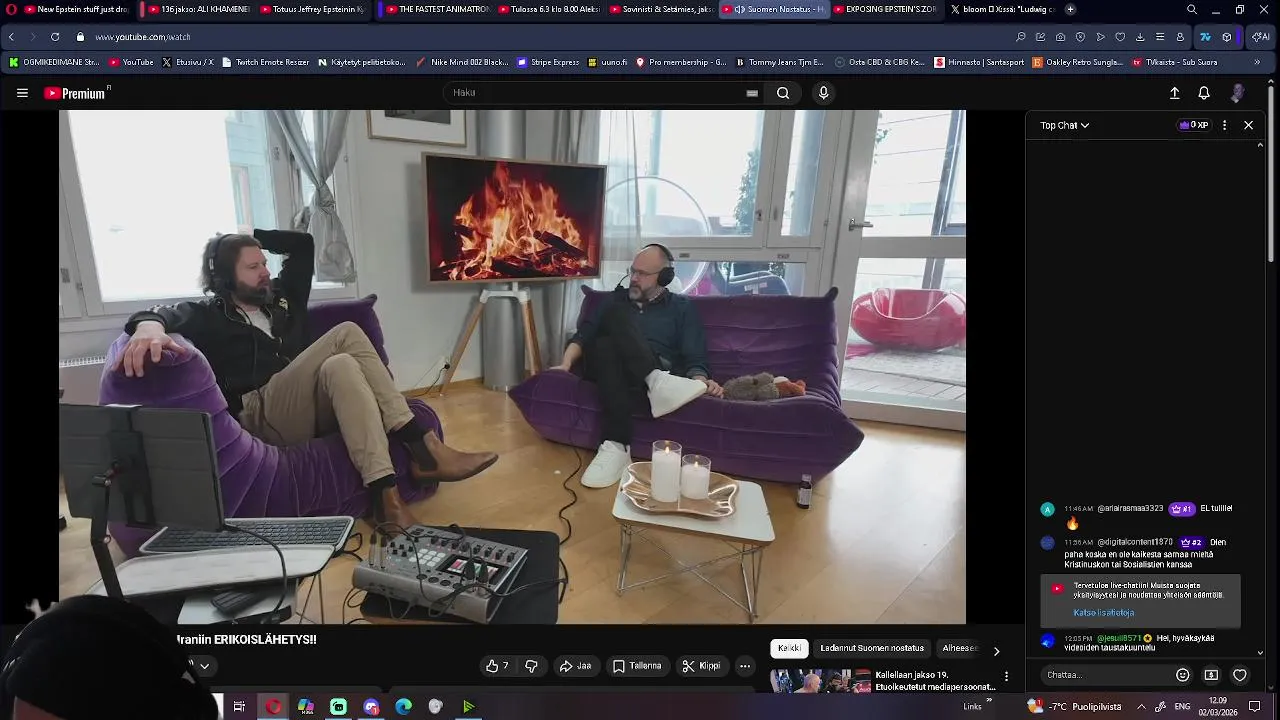The image size is (1280, 720).
Task: Click the Chattaa message input field
Action: [1105, 675]
